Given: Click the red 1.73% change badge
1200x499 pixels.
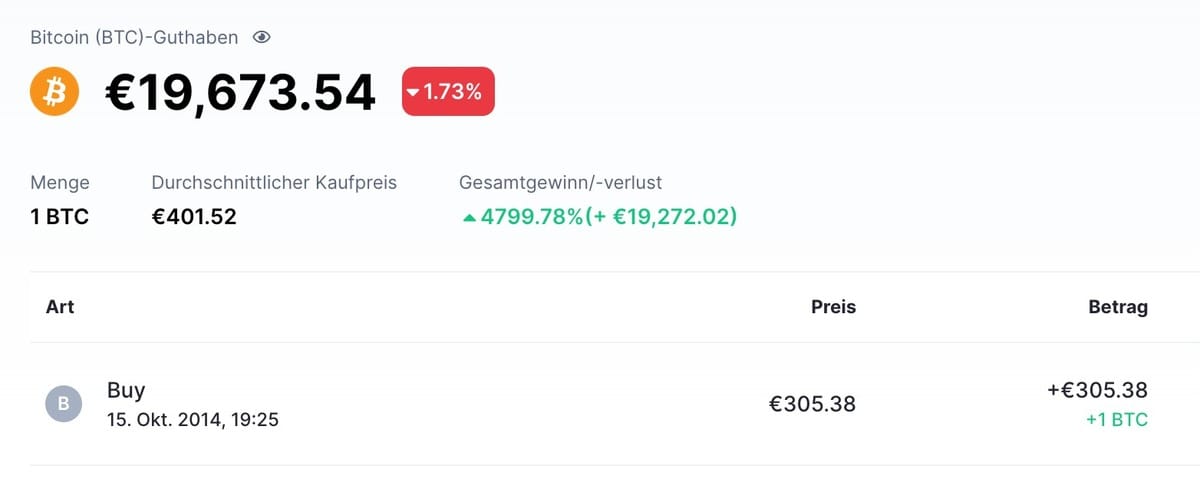Looking at the screenshot, I should pos(448,92).
